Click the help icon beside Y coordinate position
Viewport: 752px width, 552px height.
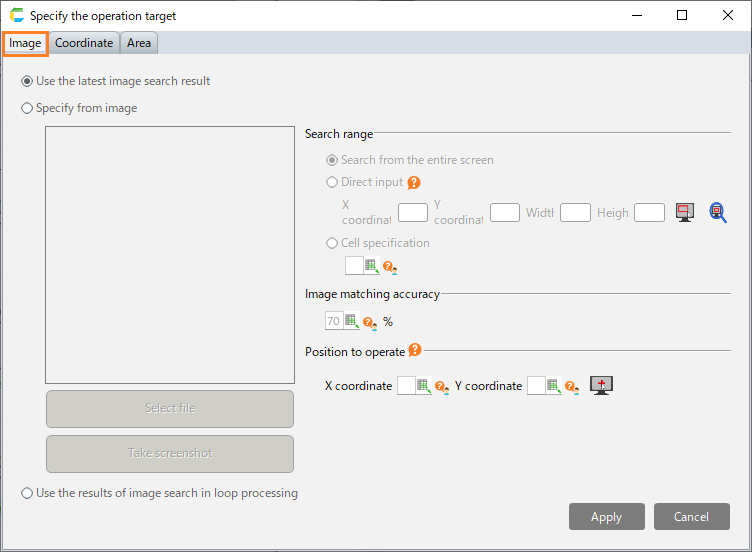571,387
